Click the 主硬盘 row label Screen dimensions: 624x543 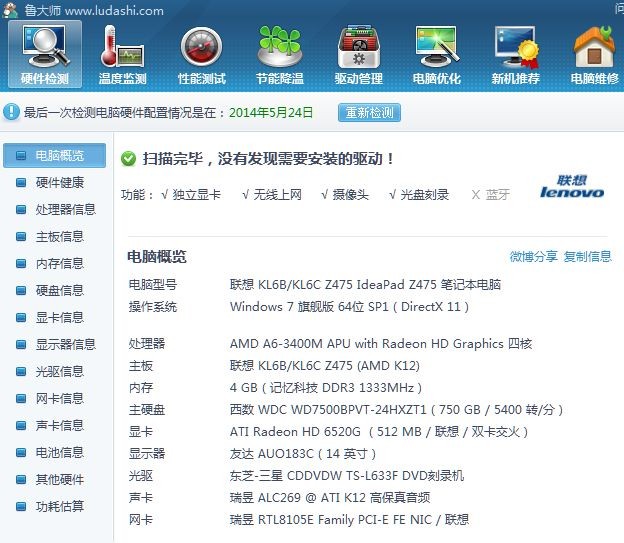point(147,409)
